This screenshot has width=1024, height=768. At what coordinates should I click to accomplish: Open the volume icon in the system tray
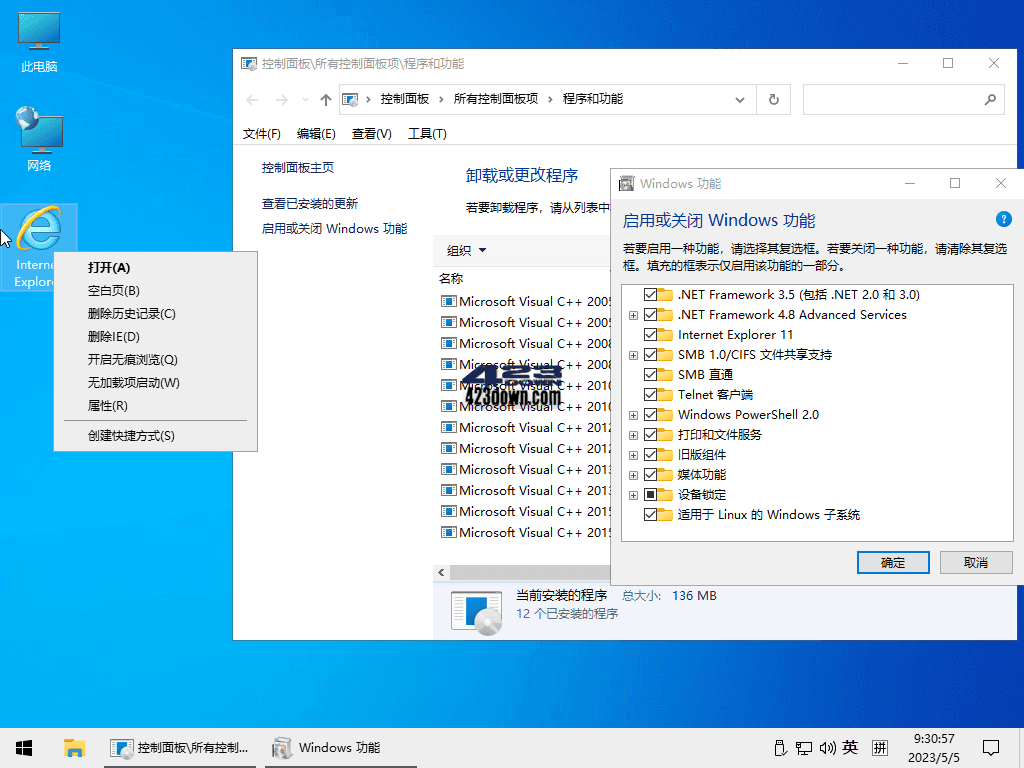pos(828,747)
